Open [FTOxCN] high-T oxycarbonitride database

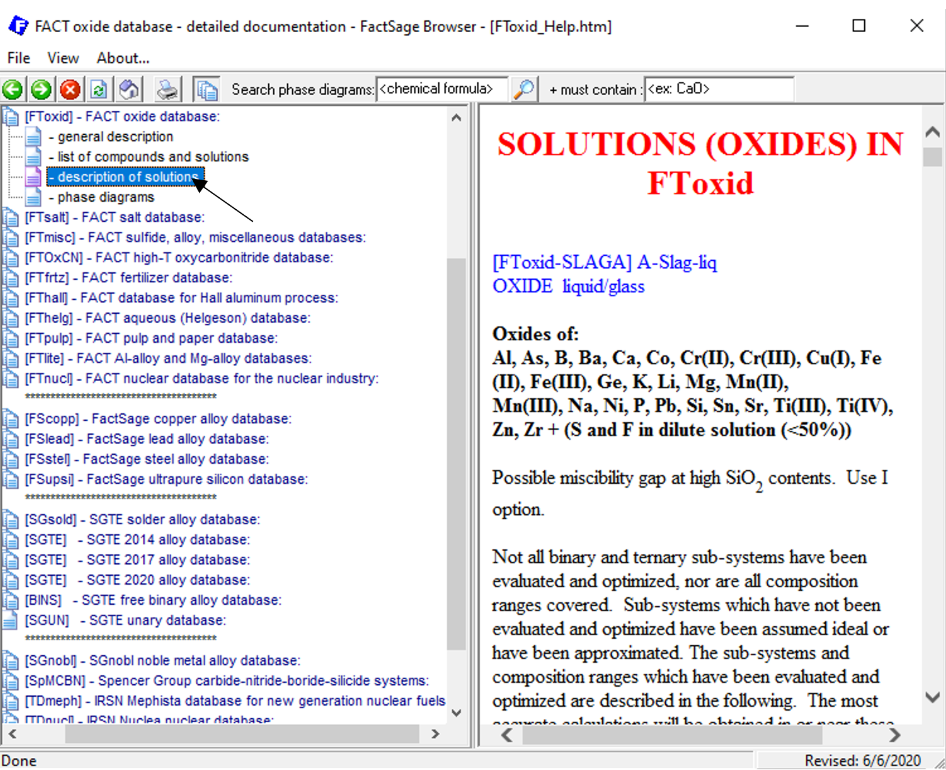click(179, 258)
